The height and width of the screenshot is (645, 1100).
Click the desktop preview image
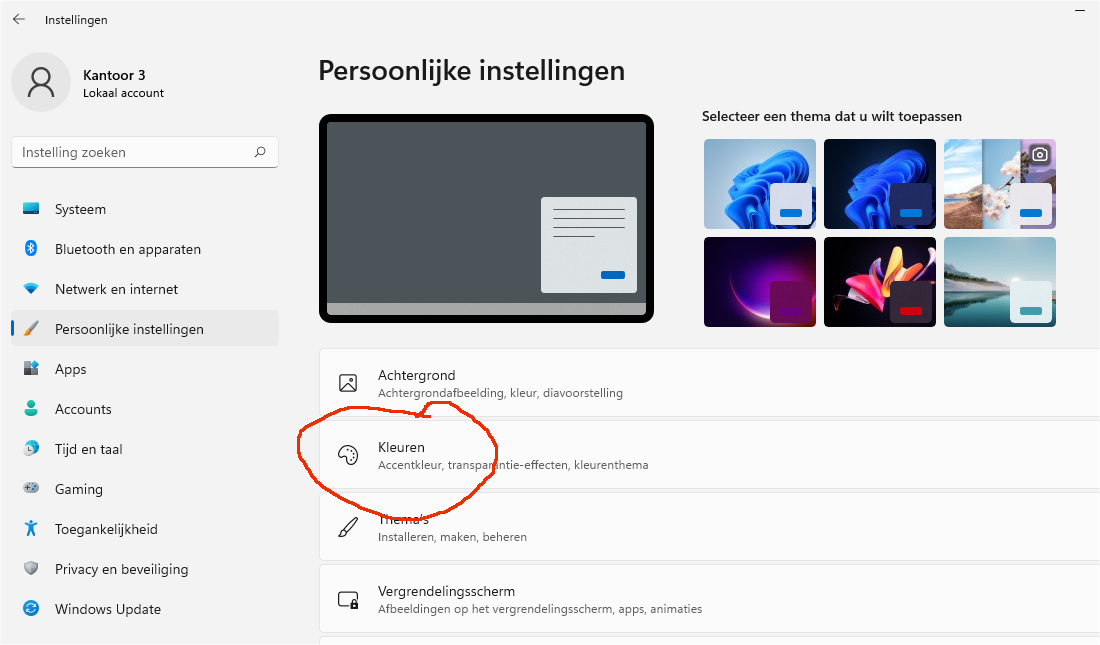click(x=486, y=218)
